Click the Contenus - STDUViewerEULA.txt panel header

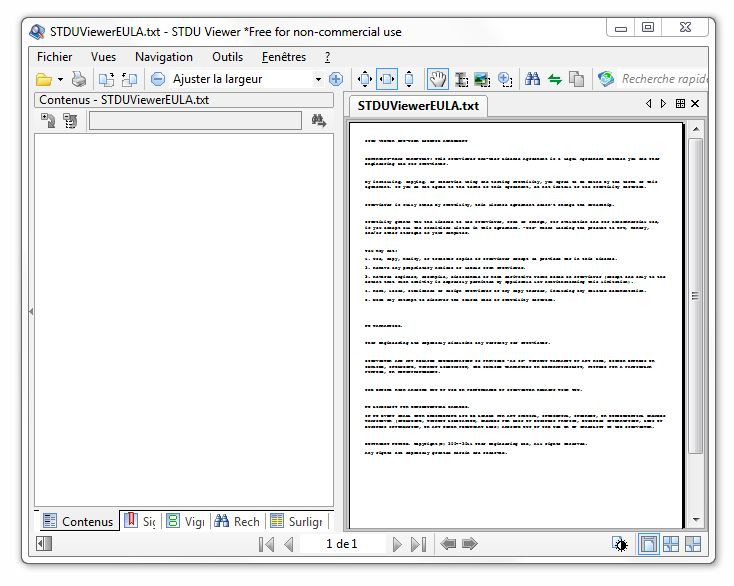(184, 100)
